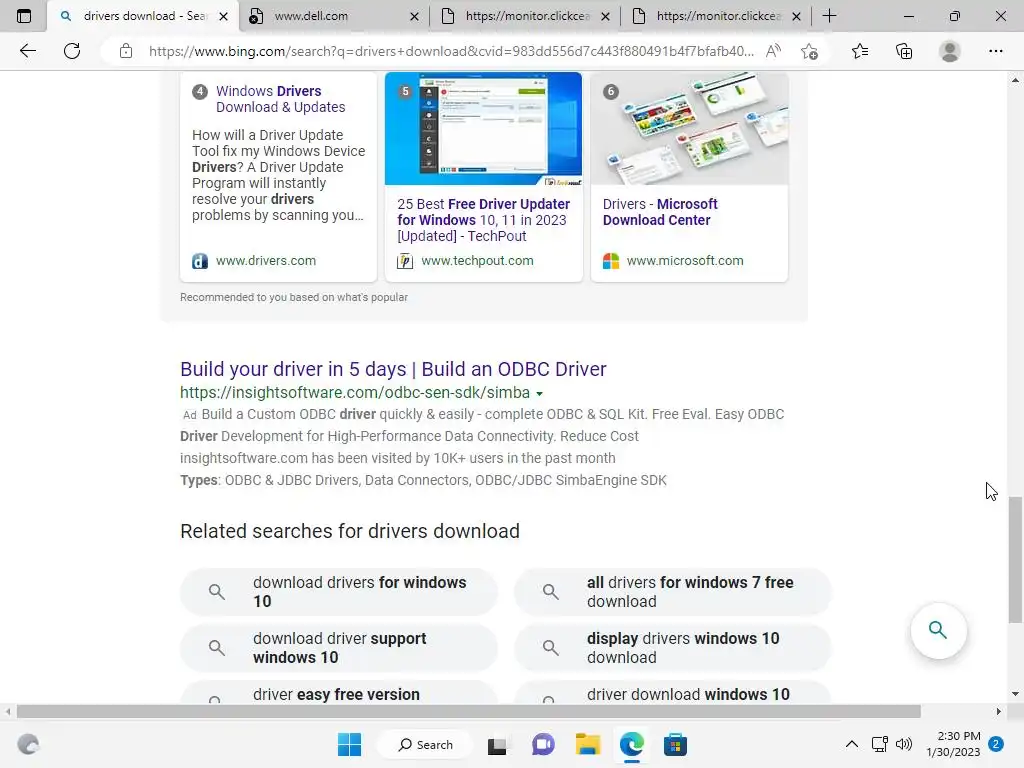This screenshot has height=768, width=1024.
Task: Open the Microsoft Download Center thumbnail image
Action: tap(689, 129)
